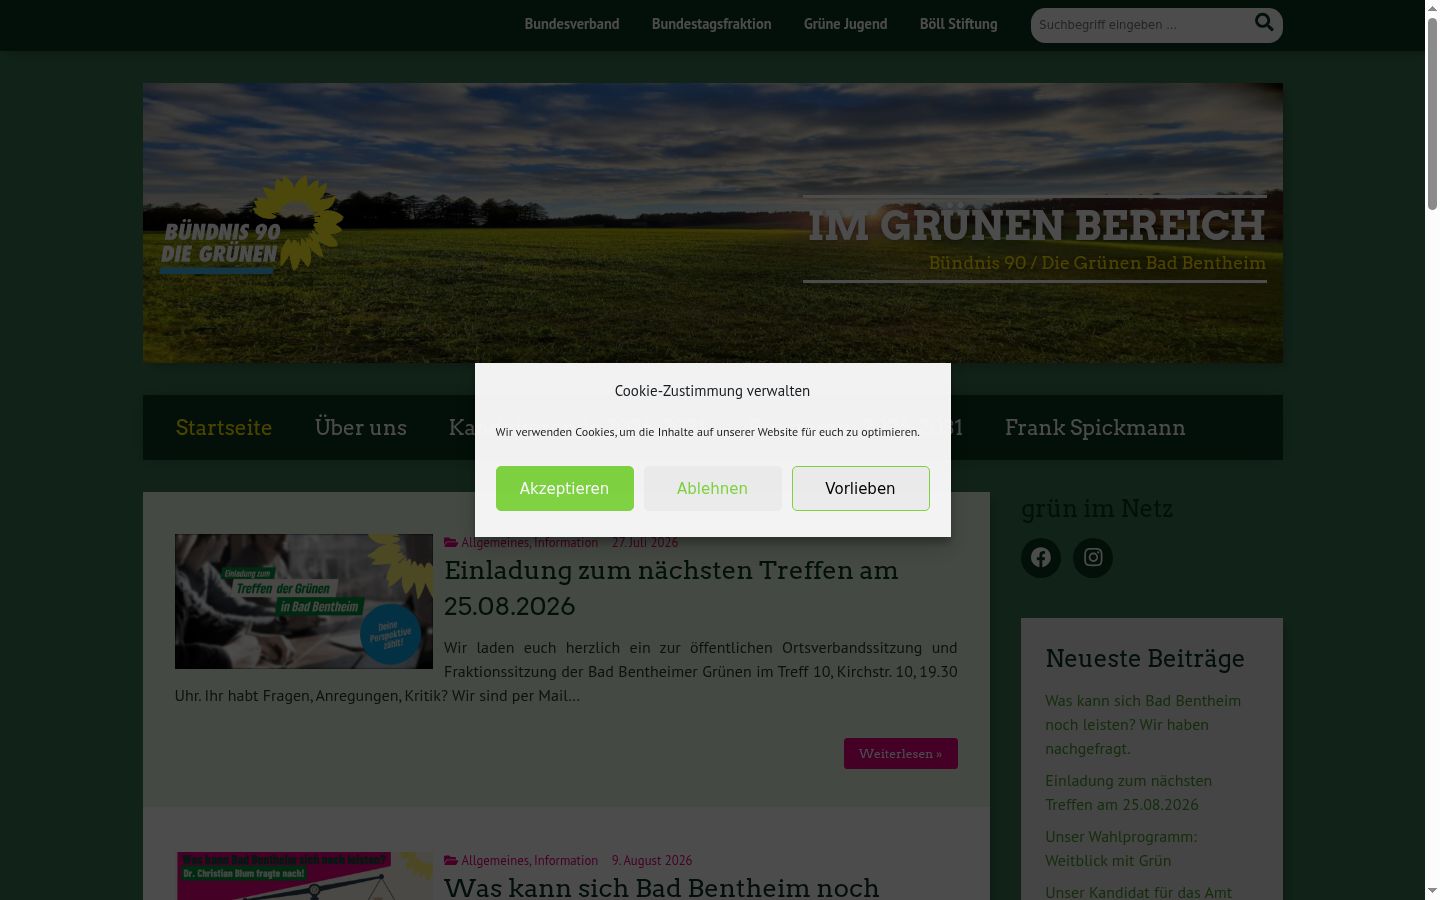
Task: Open the Instagram profile icon
Action: tap(1093, 558)
